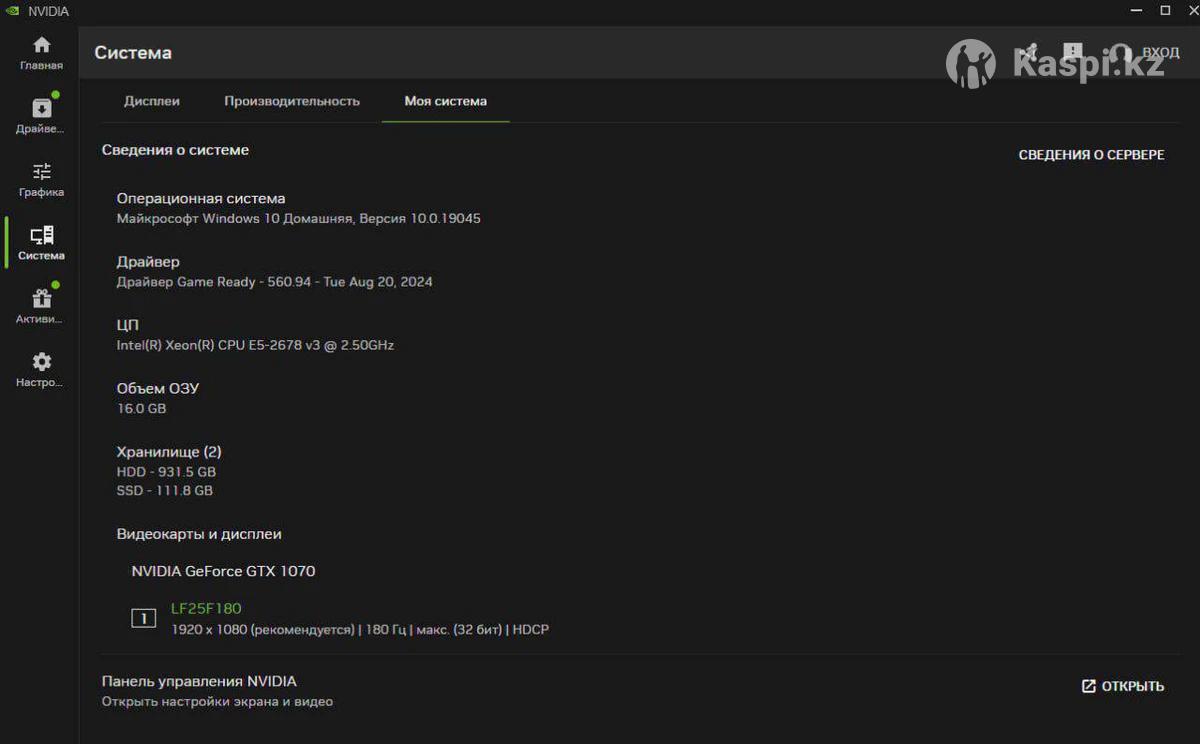Switch to the Производительность tab
The height and width of the screenshot is (744, 1200).
pyautogui.click(x=292, y=101)
